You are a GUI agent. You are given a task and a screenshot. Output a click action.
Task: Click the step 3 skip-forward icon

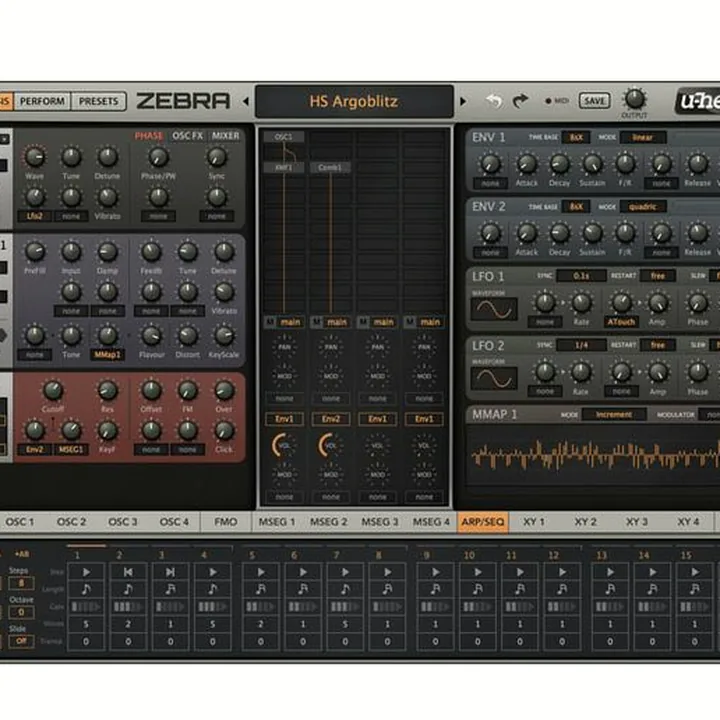click(x=170, y=572)
